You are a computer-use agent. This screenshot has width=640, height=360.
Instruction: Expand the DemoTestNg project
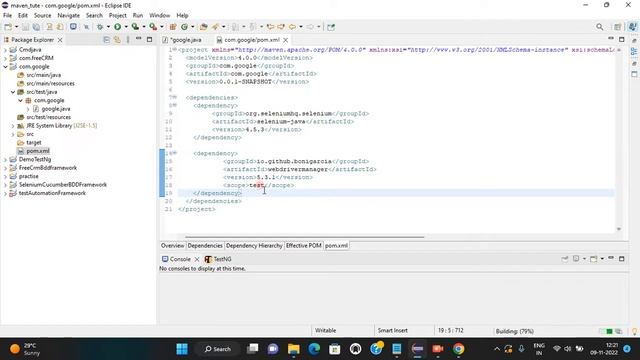(x=5, y=160)
